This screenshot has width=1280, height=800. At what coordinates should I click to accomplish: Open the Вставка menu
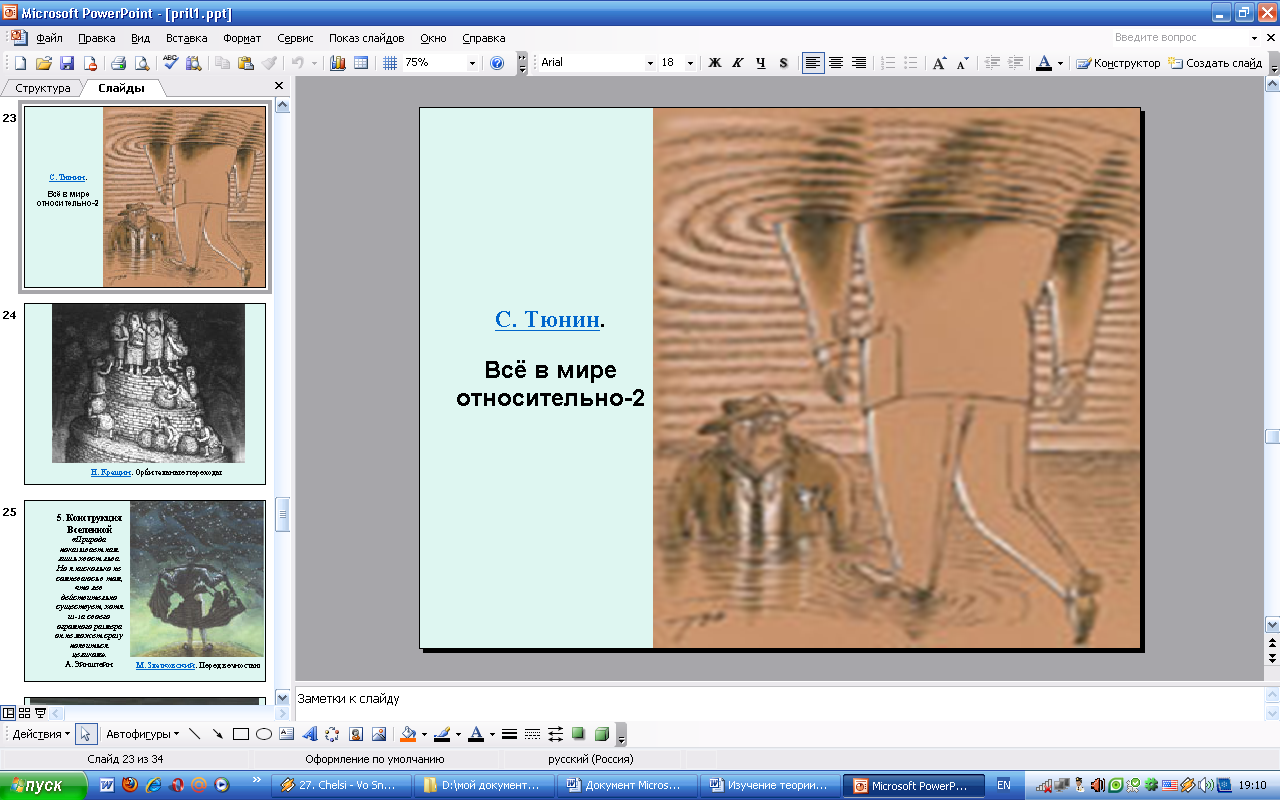pos(186,38)
